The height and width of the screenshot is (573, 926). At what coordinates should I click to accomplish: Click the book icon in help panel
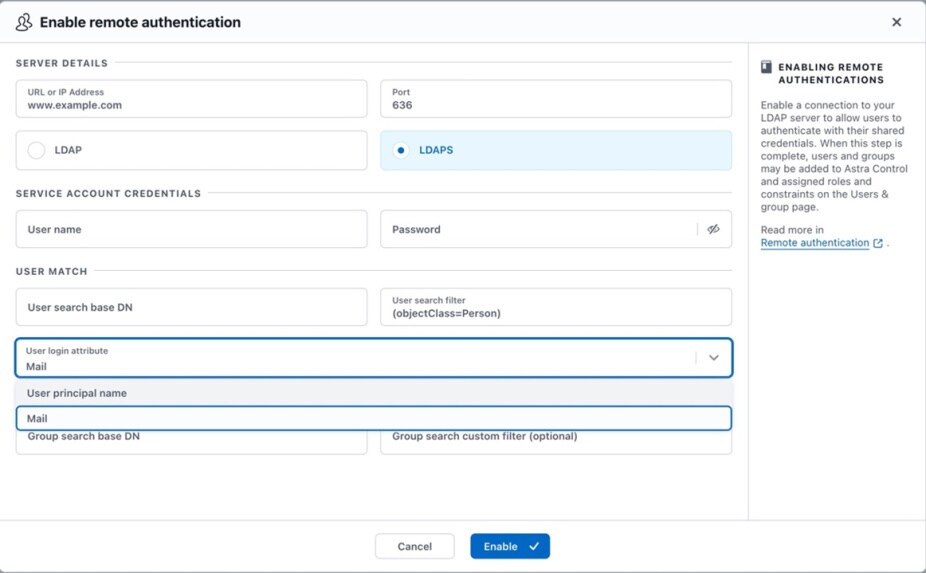(766, 67)
